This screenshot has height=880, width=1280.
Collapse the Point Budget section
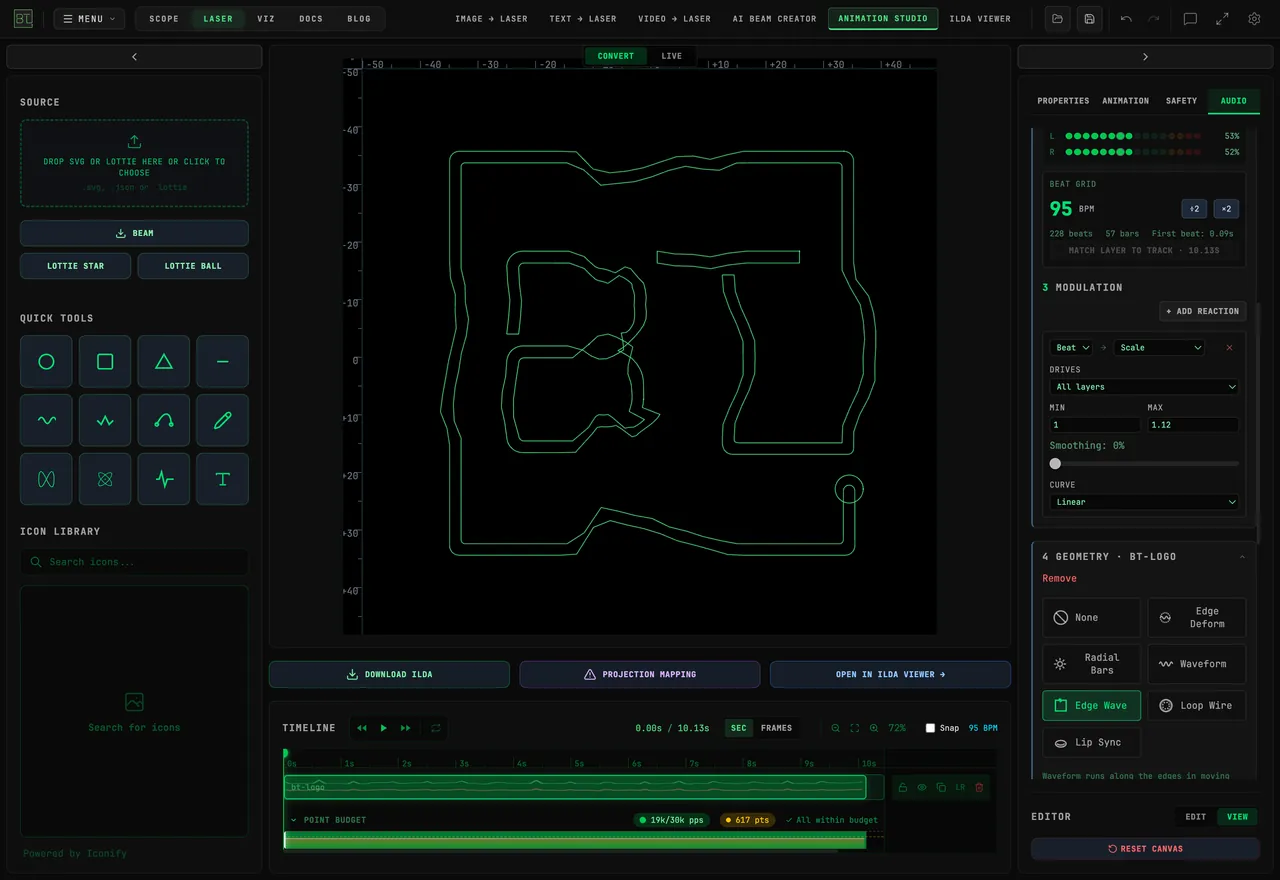point(294,820)
